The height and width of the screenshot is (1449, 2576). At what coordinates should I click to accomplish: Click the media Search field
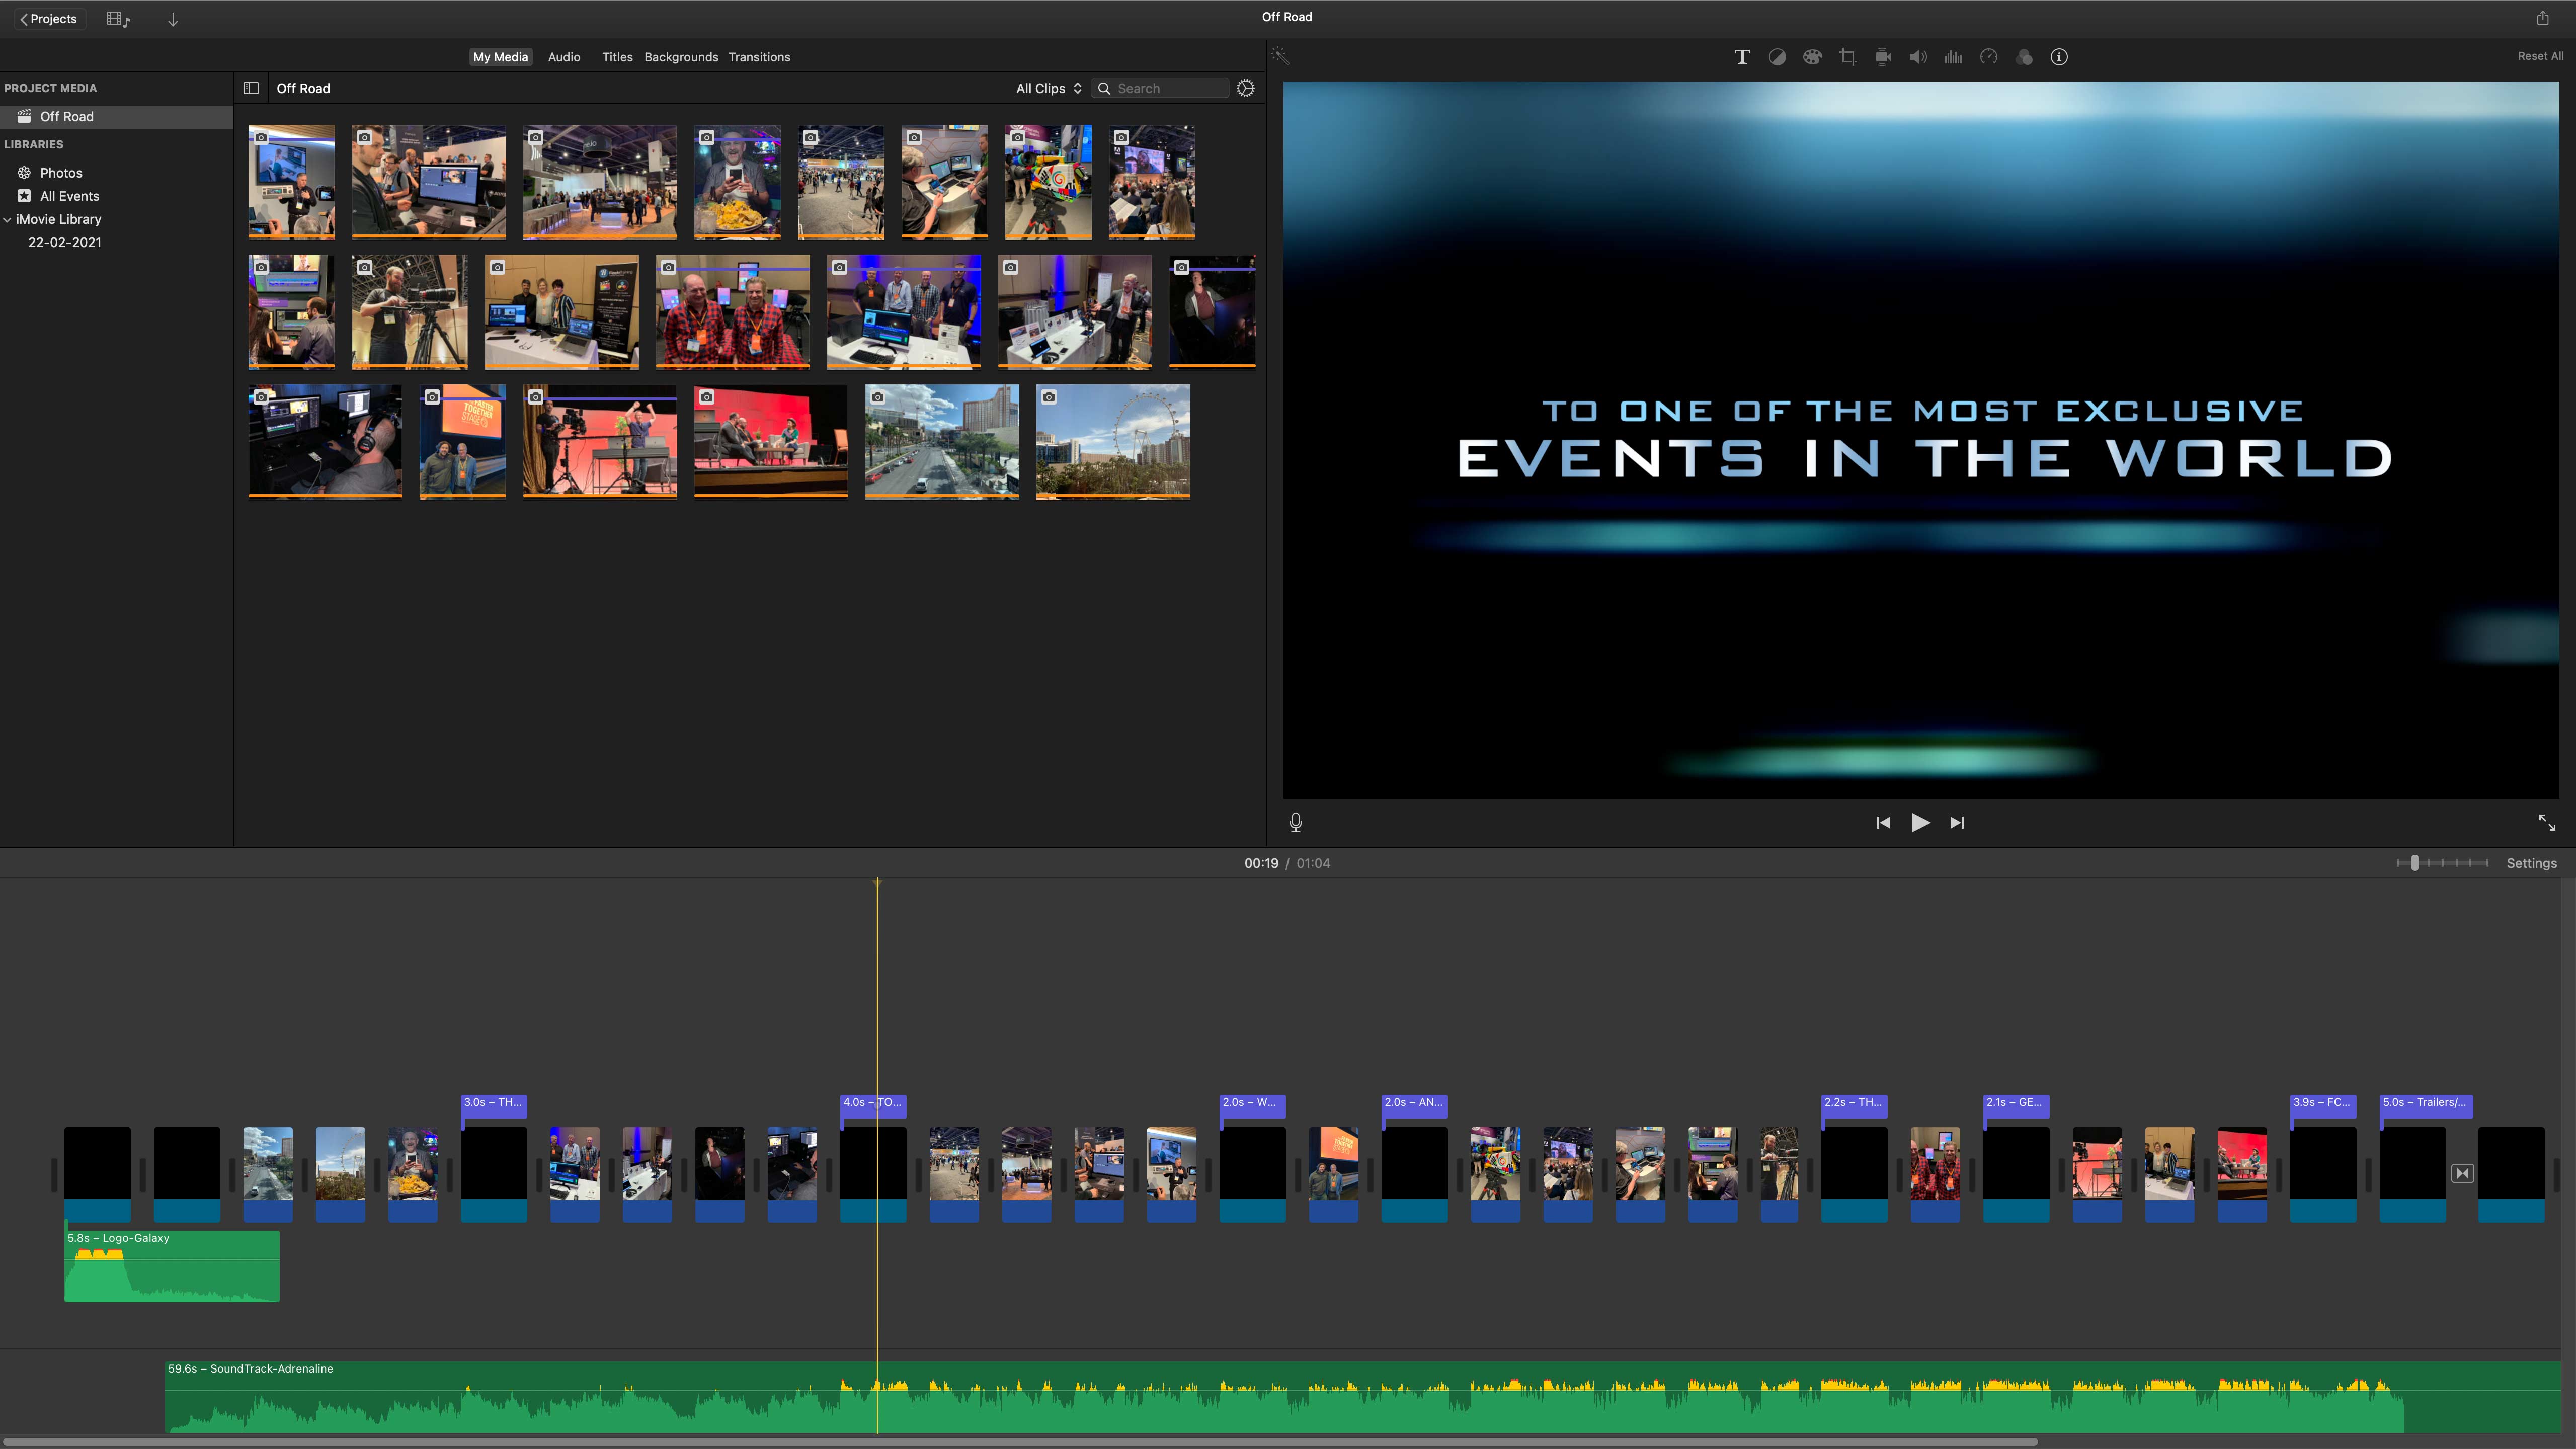[1160, 88]
